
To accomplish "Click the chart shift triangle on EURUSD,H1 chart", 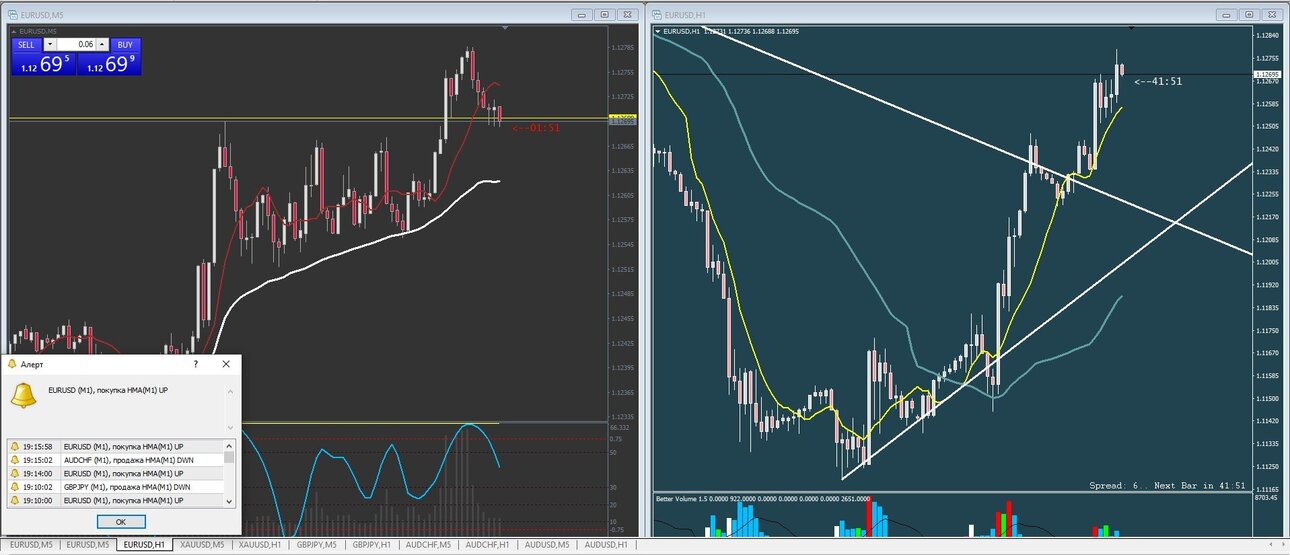I will 1132,28.
